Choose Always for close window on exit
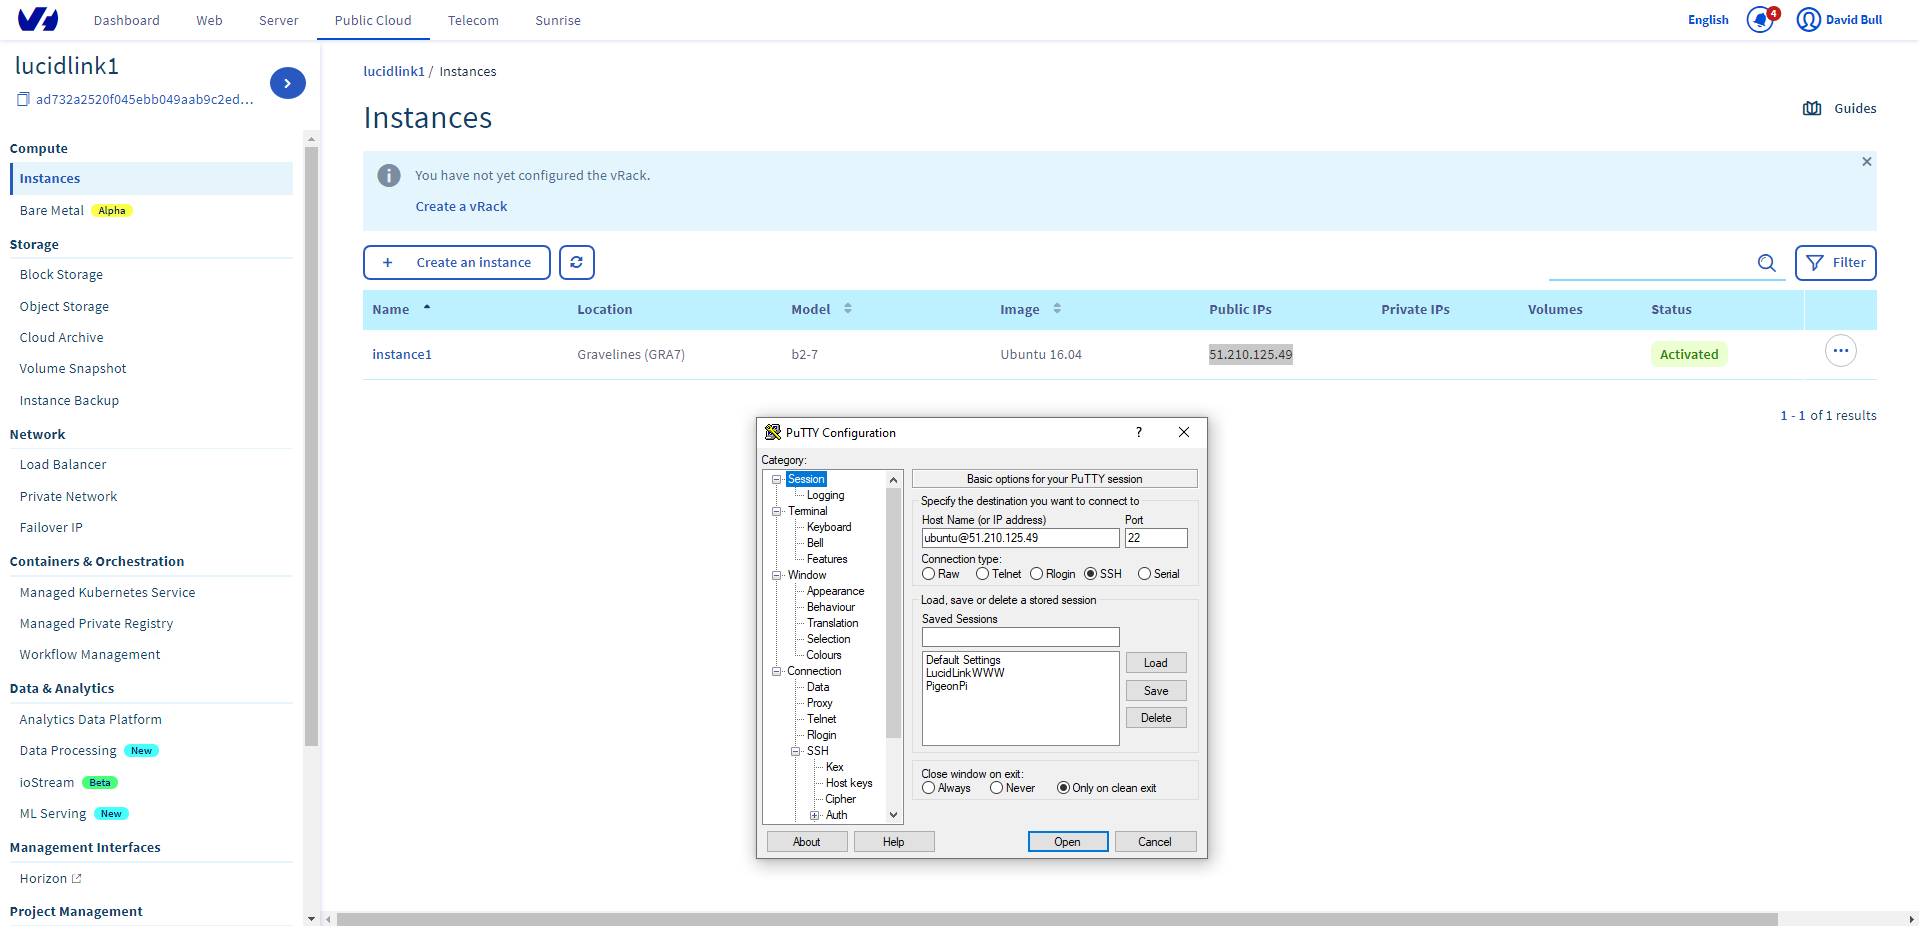Viewport: 1919px width, 926px height. (929, 788)
